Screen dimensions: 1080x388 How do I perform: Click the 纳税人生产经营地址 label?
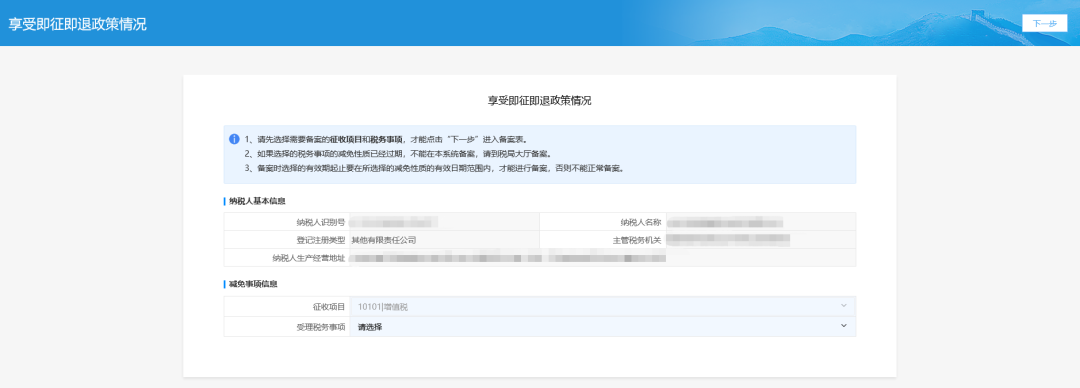[309, 258]
